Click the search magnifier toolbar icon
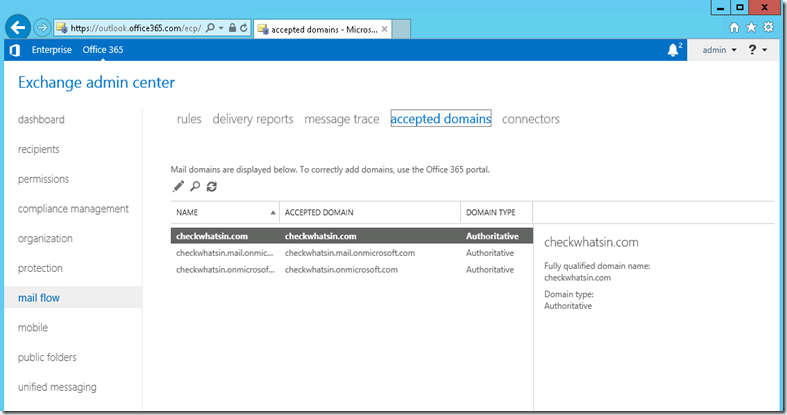Image resolution: width=787 pixels, height=415 pixels. click(x=195, y=186)
